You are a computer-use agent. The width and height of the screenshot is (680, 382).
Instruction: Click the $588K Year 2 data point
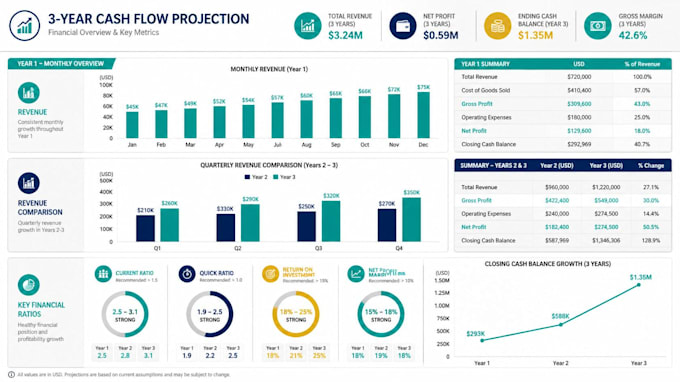coord(561,324)
